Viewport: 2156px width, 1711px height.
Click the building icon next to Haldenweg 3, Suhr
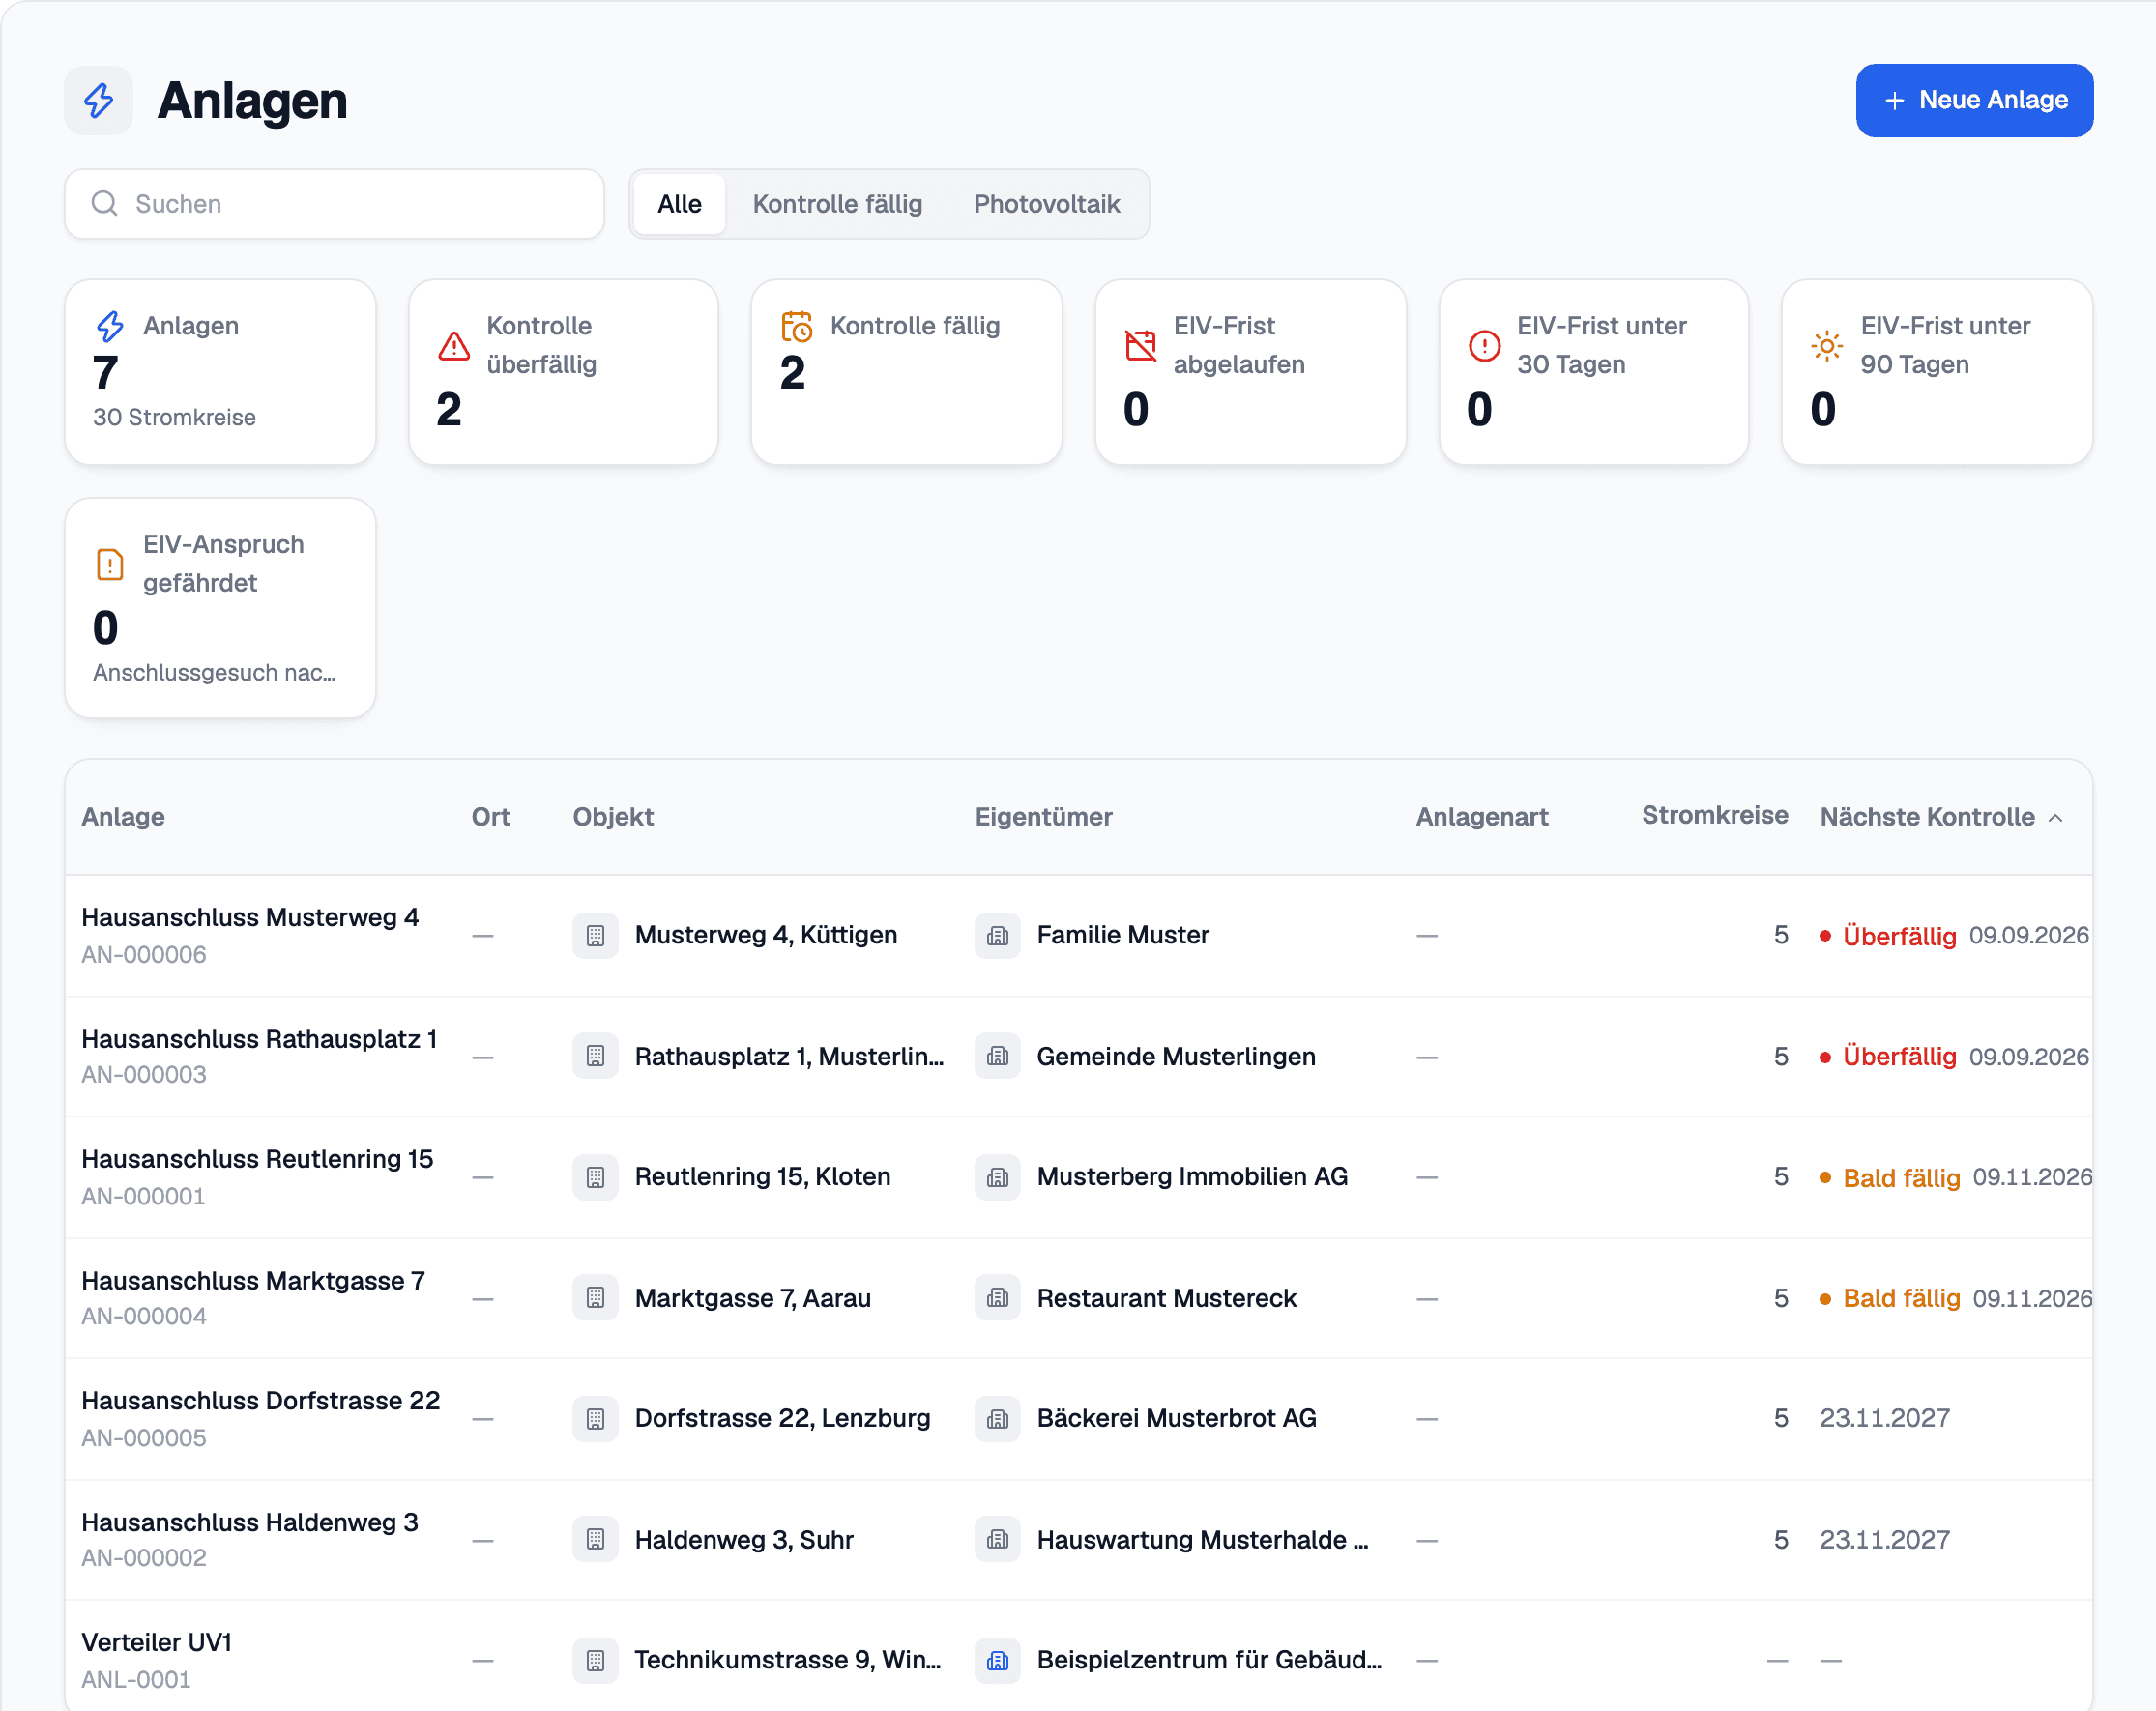pos(595,1539)
